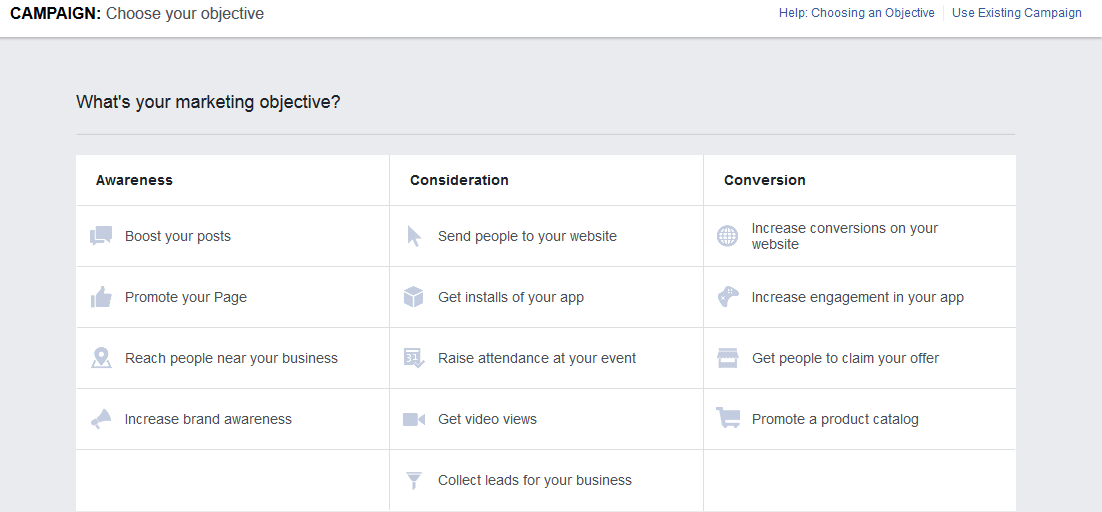
Task: Click the box icon for app installs
Action: pos(414,297)
